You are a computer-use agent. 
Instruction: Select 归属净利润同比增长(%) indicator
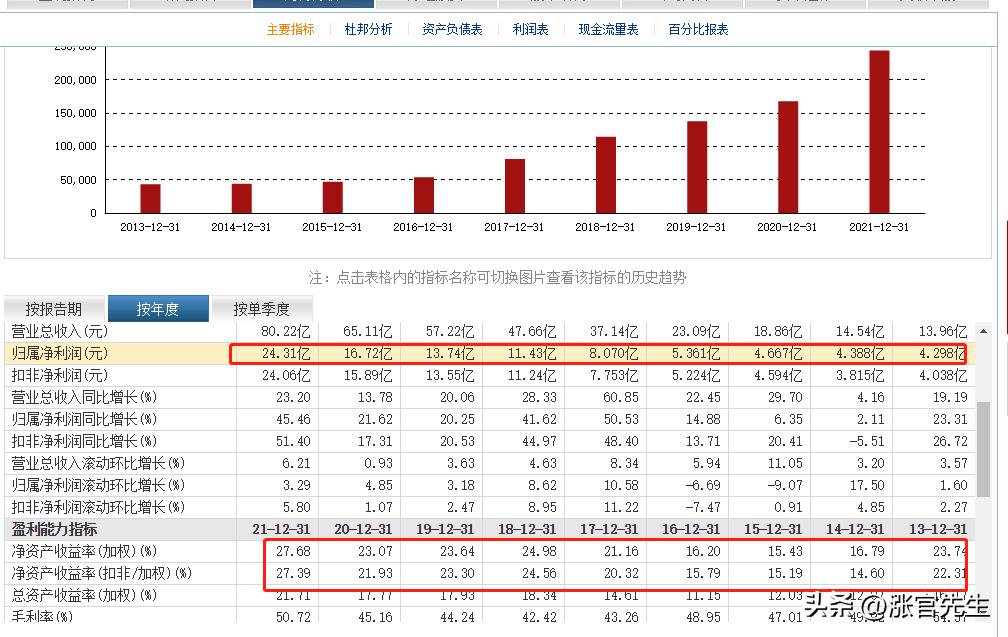tap(84, 419)
